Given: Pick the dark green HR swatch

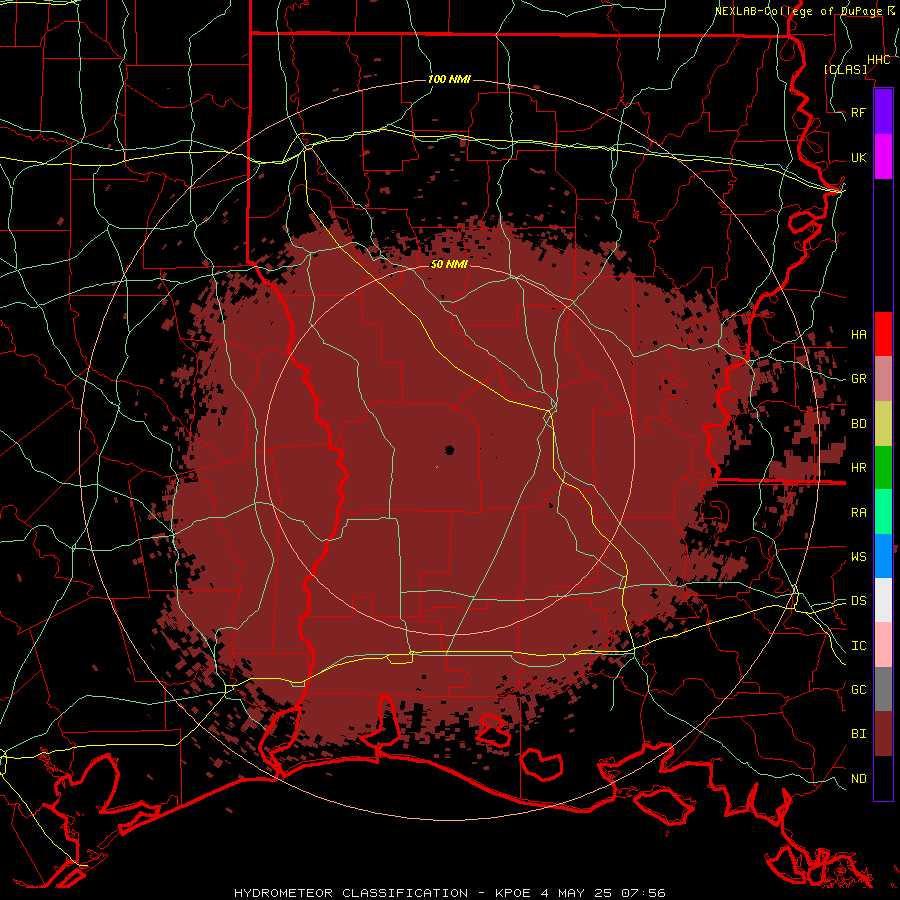Looking at the screenshot, I should [x=883, y=468].
